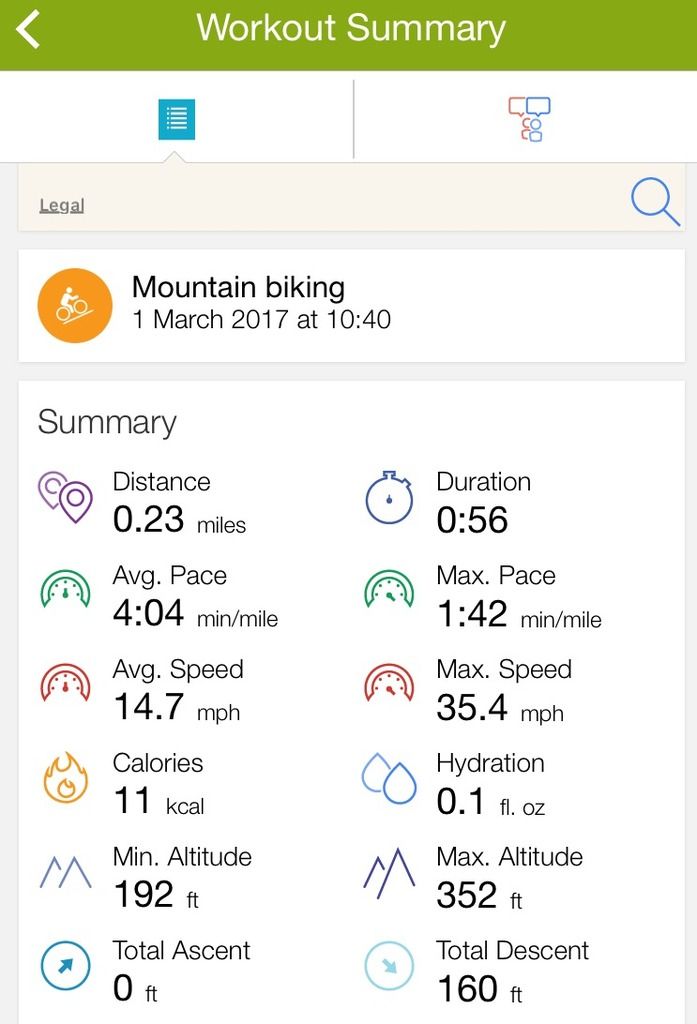697x1024 pixels.
Task: Select the green Max. Pace gauge icon
Action: [x=389, y=590]
